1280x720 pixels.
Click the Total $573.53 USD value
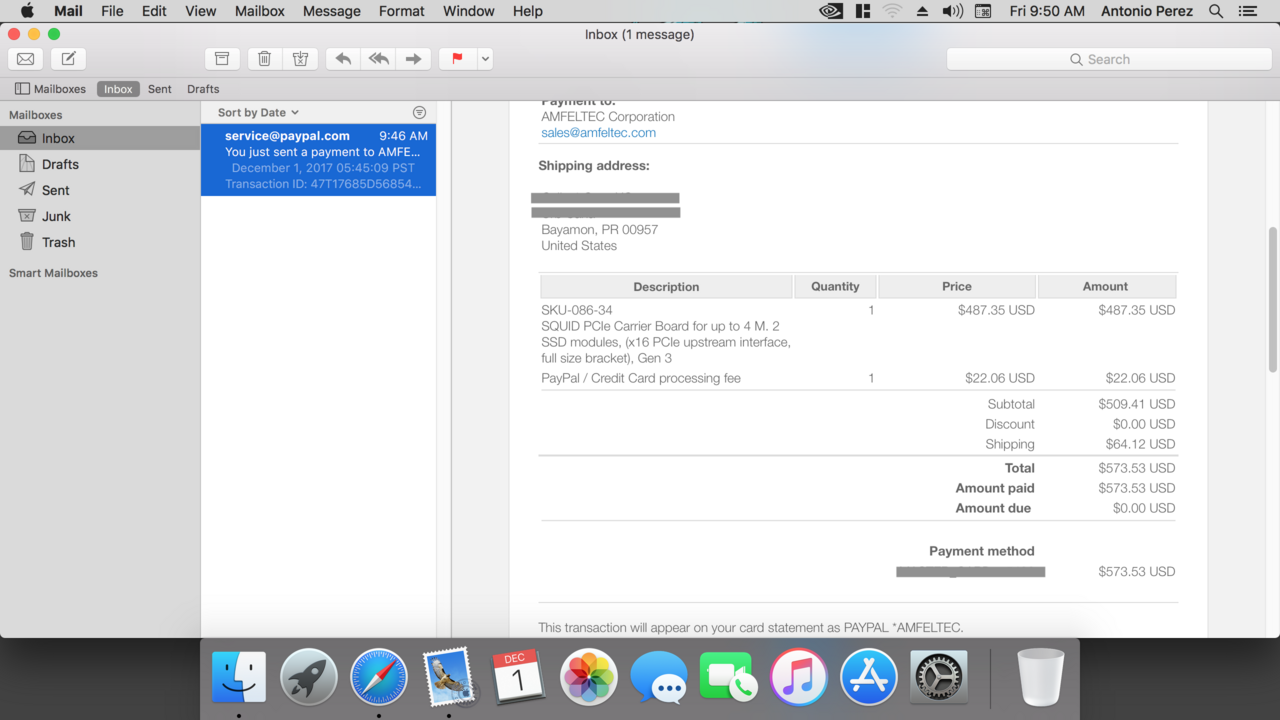coord(1136,468)
